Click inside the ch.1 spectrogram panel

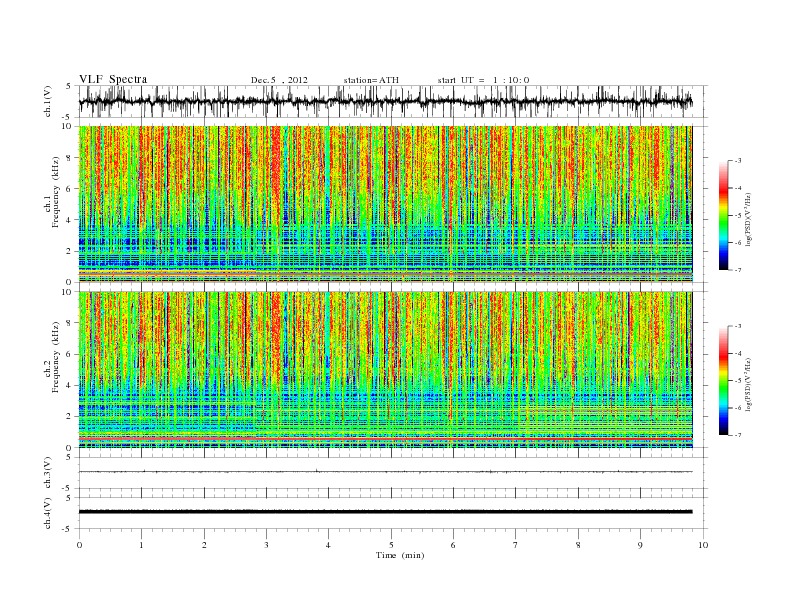coord(385,204)
